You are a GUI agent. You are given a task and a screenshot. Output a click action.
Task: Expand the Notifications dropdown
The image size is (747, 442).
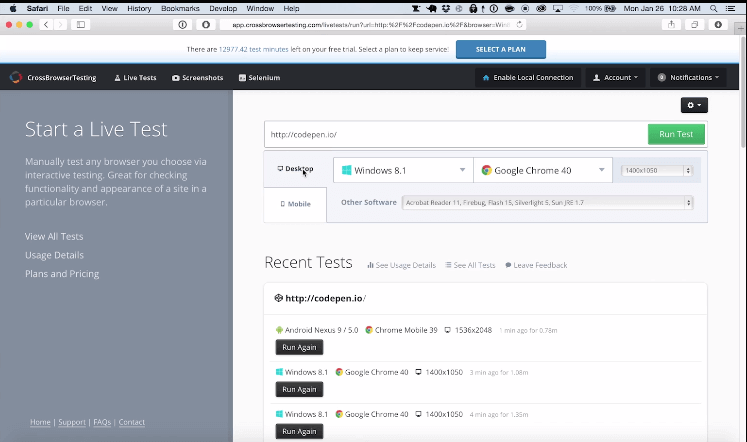(688, 78)
